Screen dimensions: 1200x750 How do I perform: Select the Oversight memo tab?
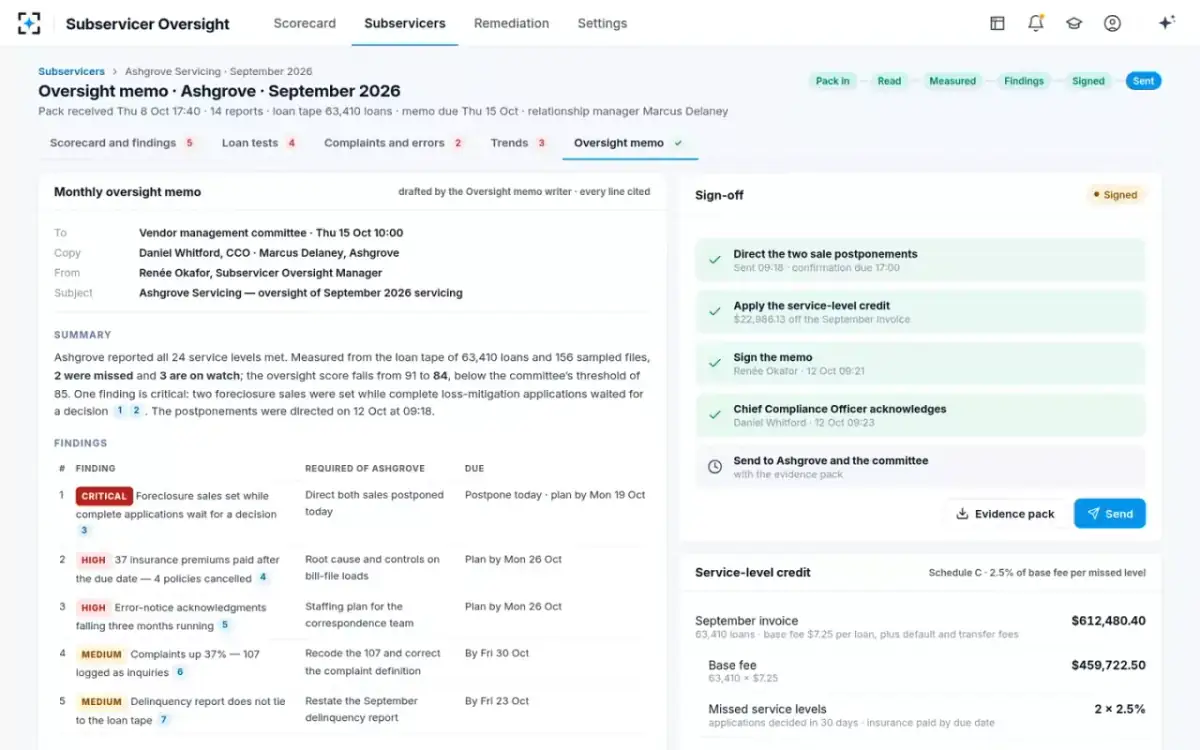[x=629, y=143]
